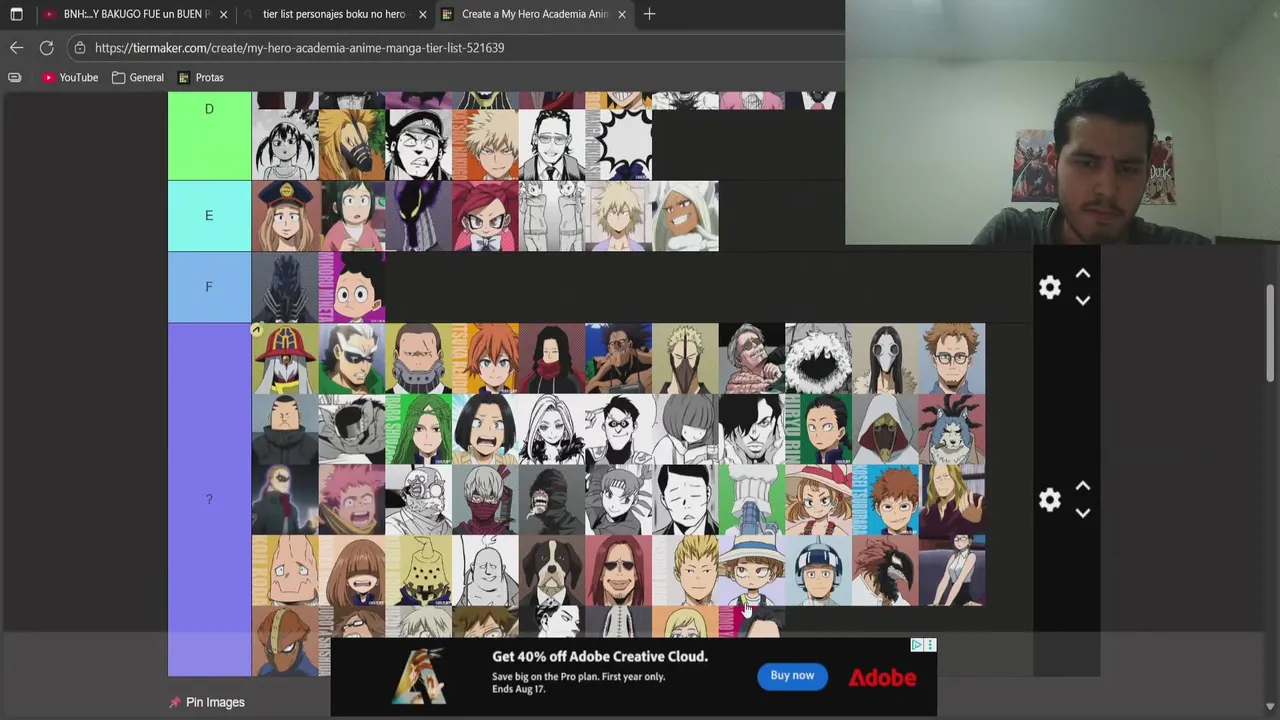The width and height of the screenshot is (1280, 720).
Task: Select the round pink-faced character in F tier
Action: [x=352, y=287]
